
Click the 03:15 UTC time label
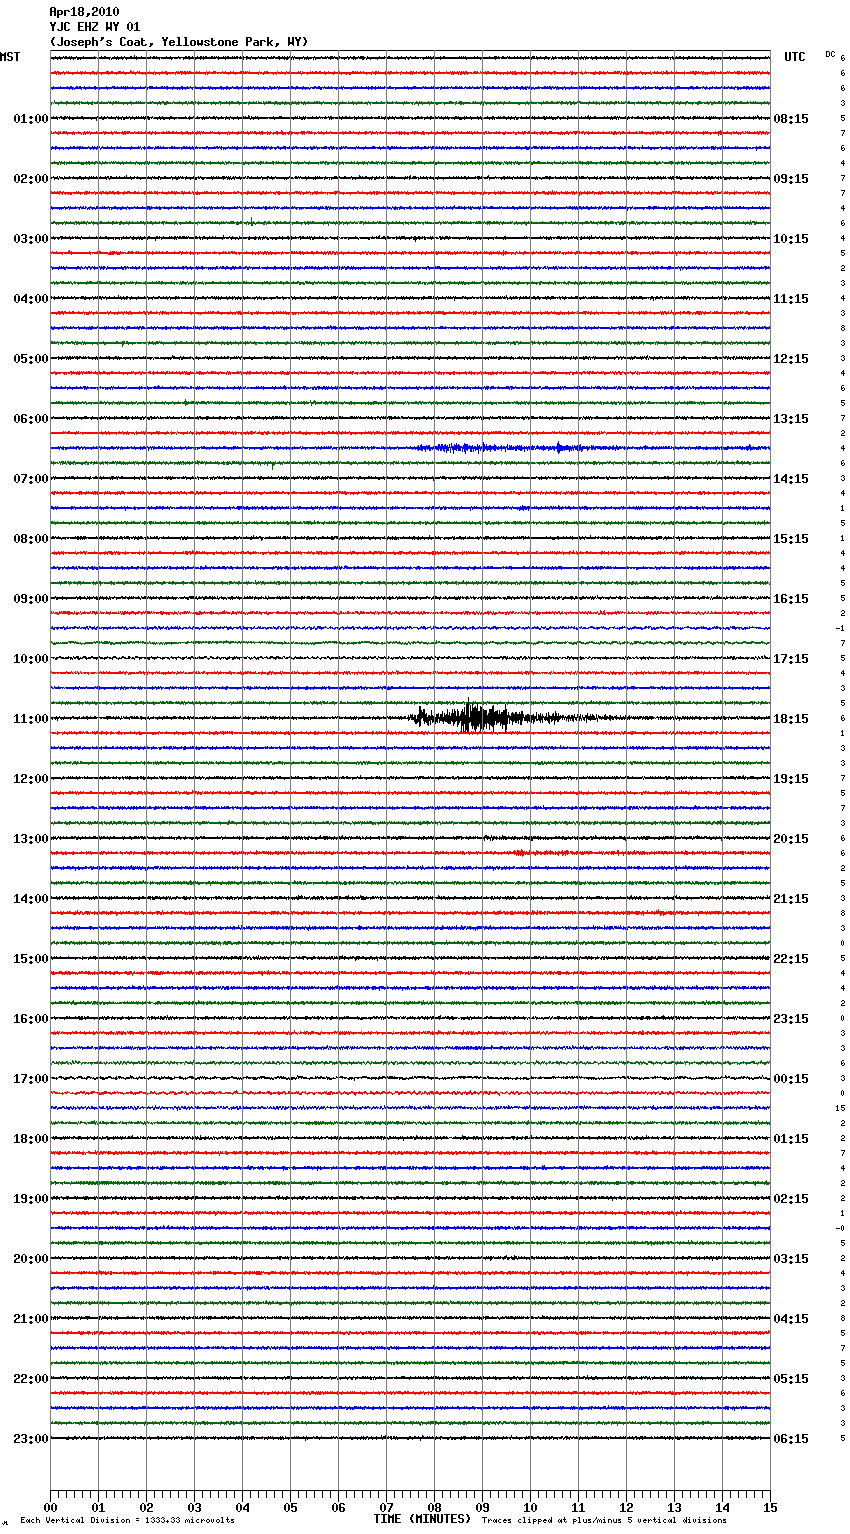click(x=791, y=1259)
